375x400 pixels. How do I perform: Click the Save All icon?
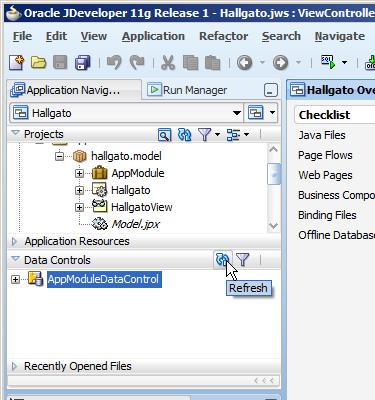(82, 62)
